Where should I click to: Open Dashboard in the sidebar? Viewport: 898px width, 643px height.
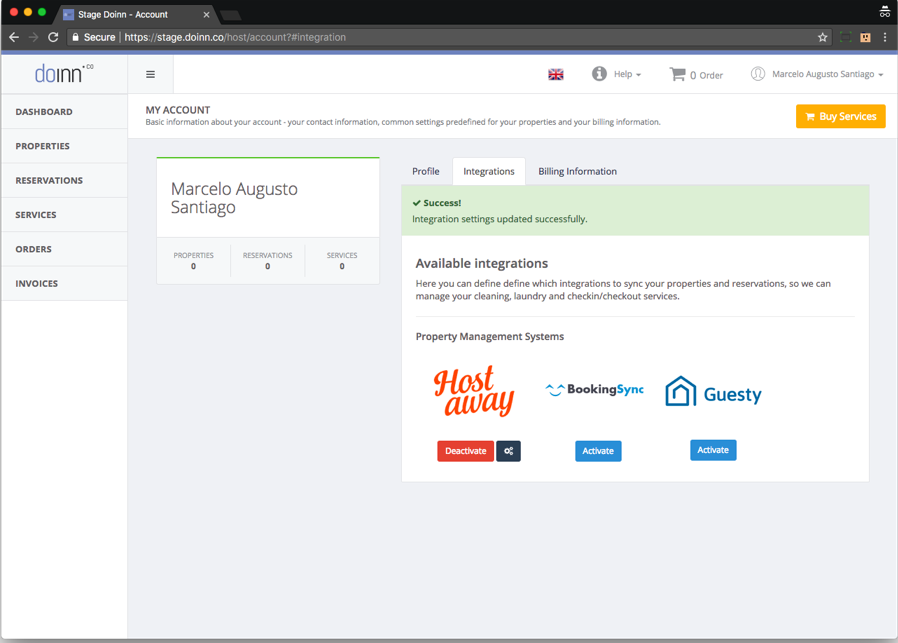(64, 112)
